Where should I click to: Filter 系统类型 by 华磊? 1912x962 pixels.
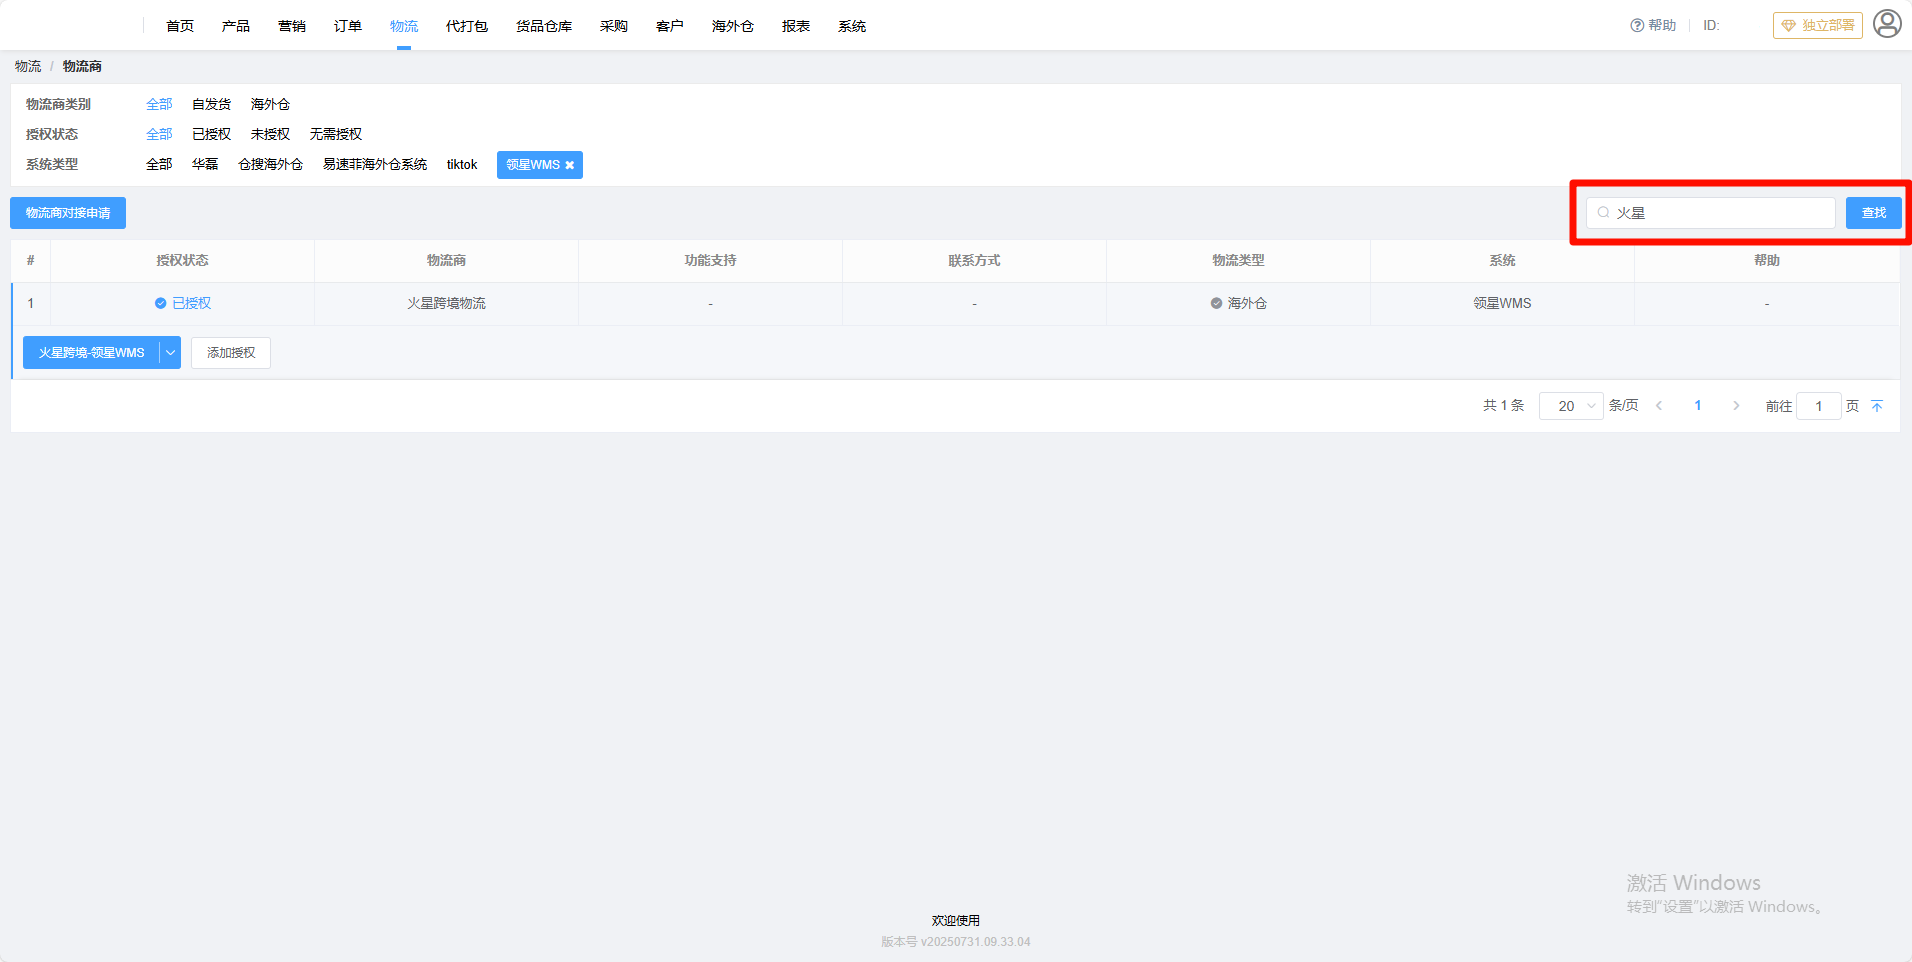coord(205,164)
